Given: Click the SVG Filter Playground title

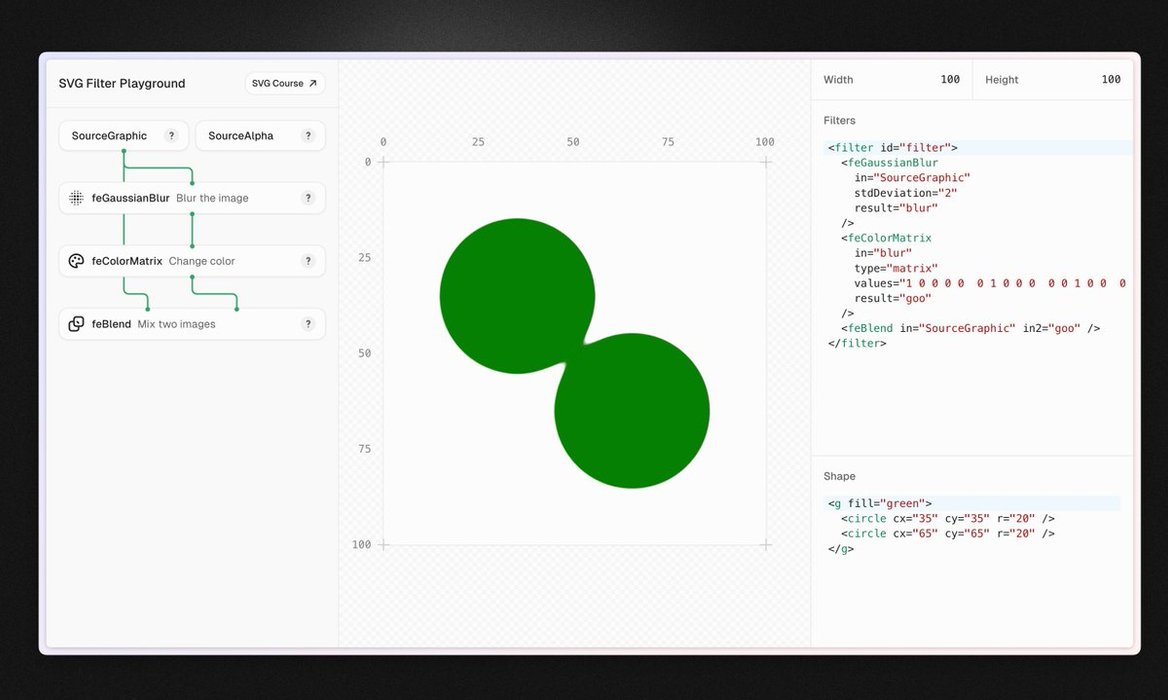Looking at the screenshot, I should (x=122, y=84).
